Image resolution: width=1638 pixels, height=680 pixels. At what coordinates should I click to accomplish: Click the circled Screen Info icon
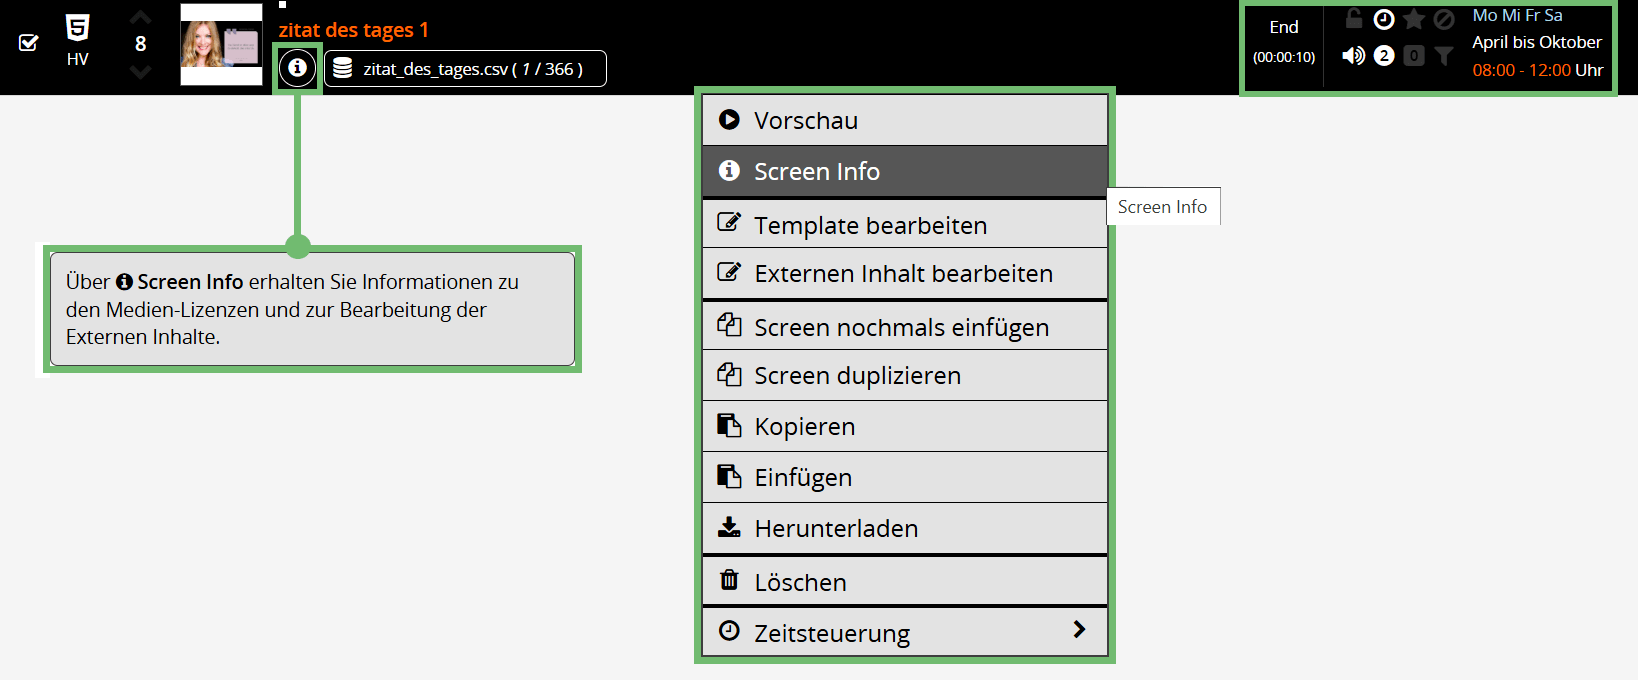[297, 68]
